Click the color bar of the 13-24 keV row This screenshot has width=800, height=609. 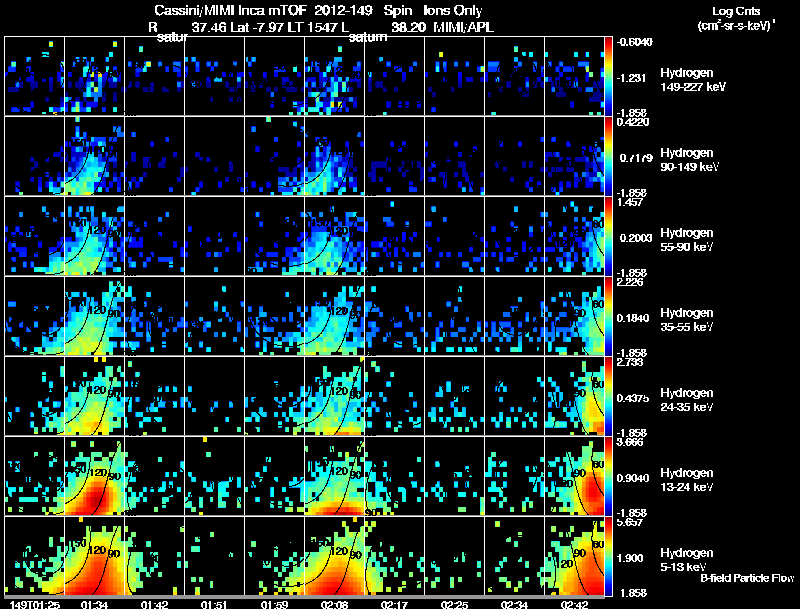pyautogui.click(x=608, y=476)
